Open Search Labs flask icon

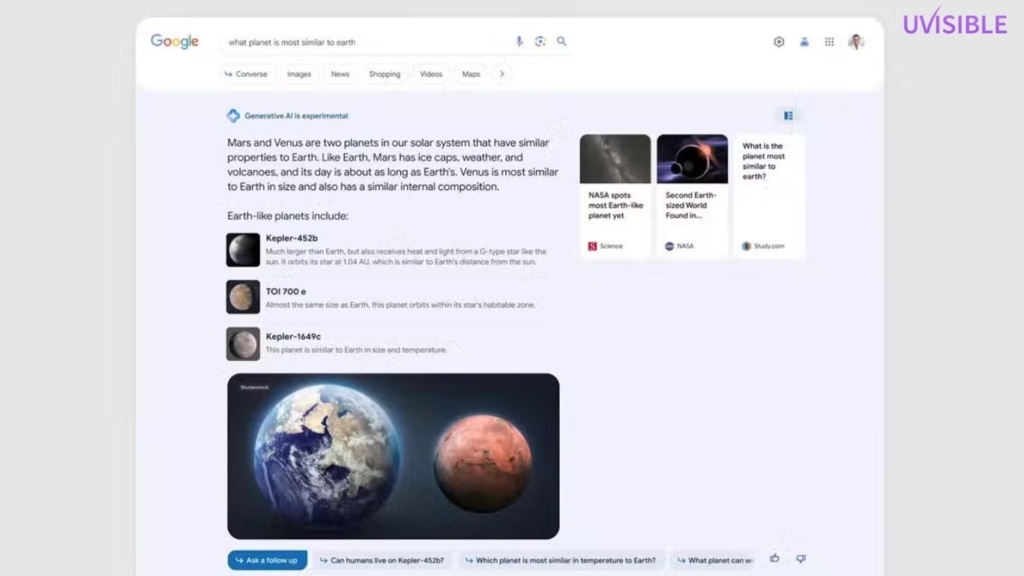(x=804, y=42)
